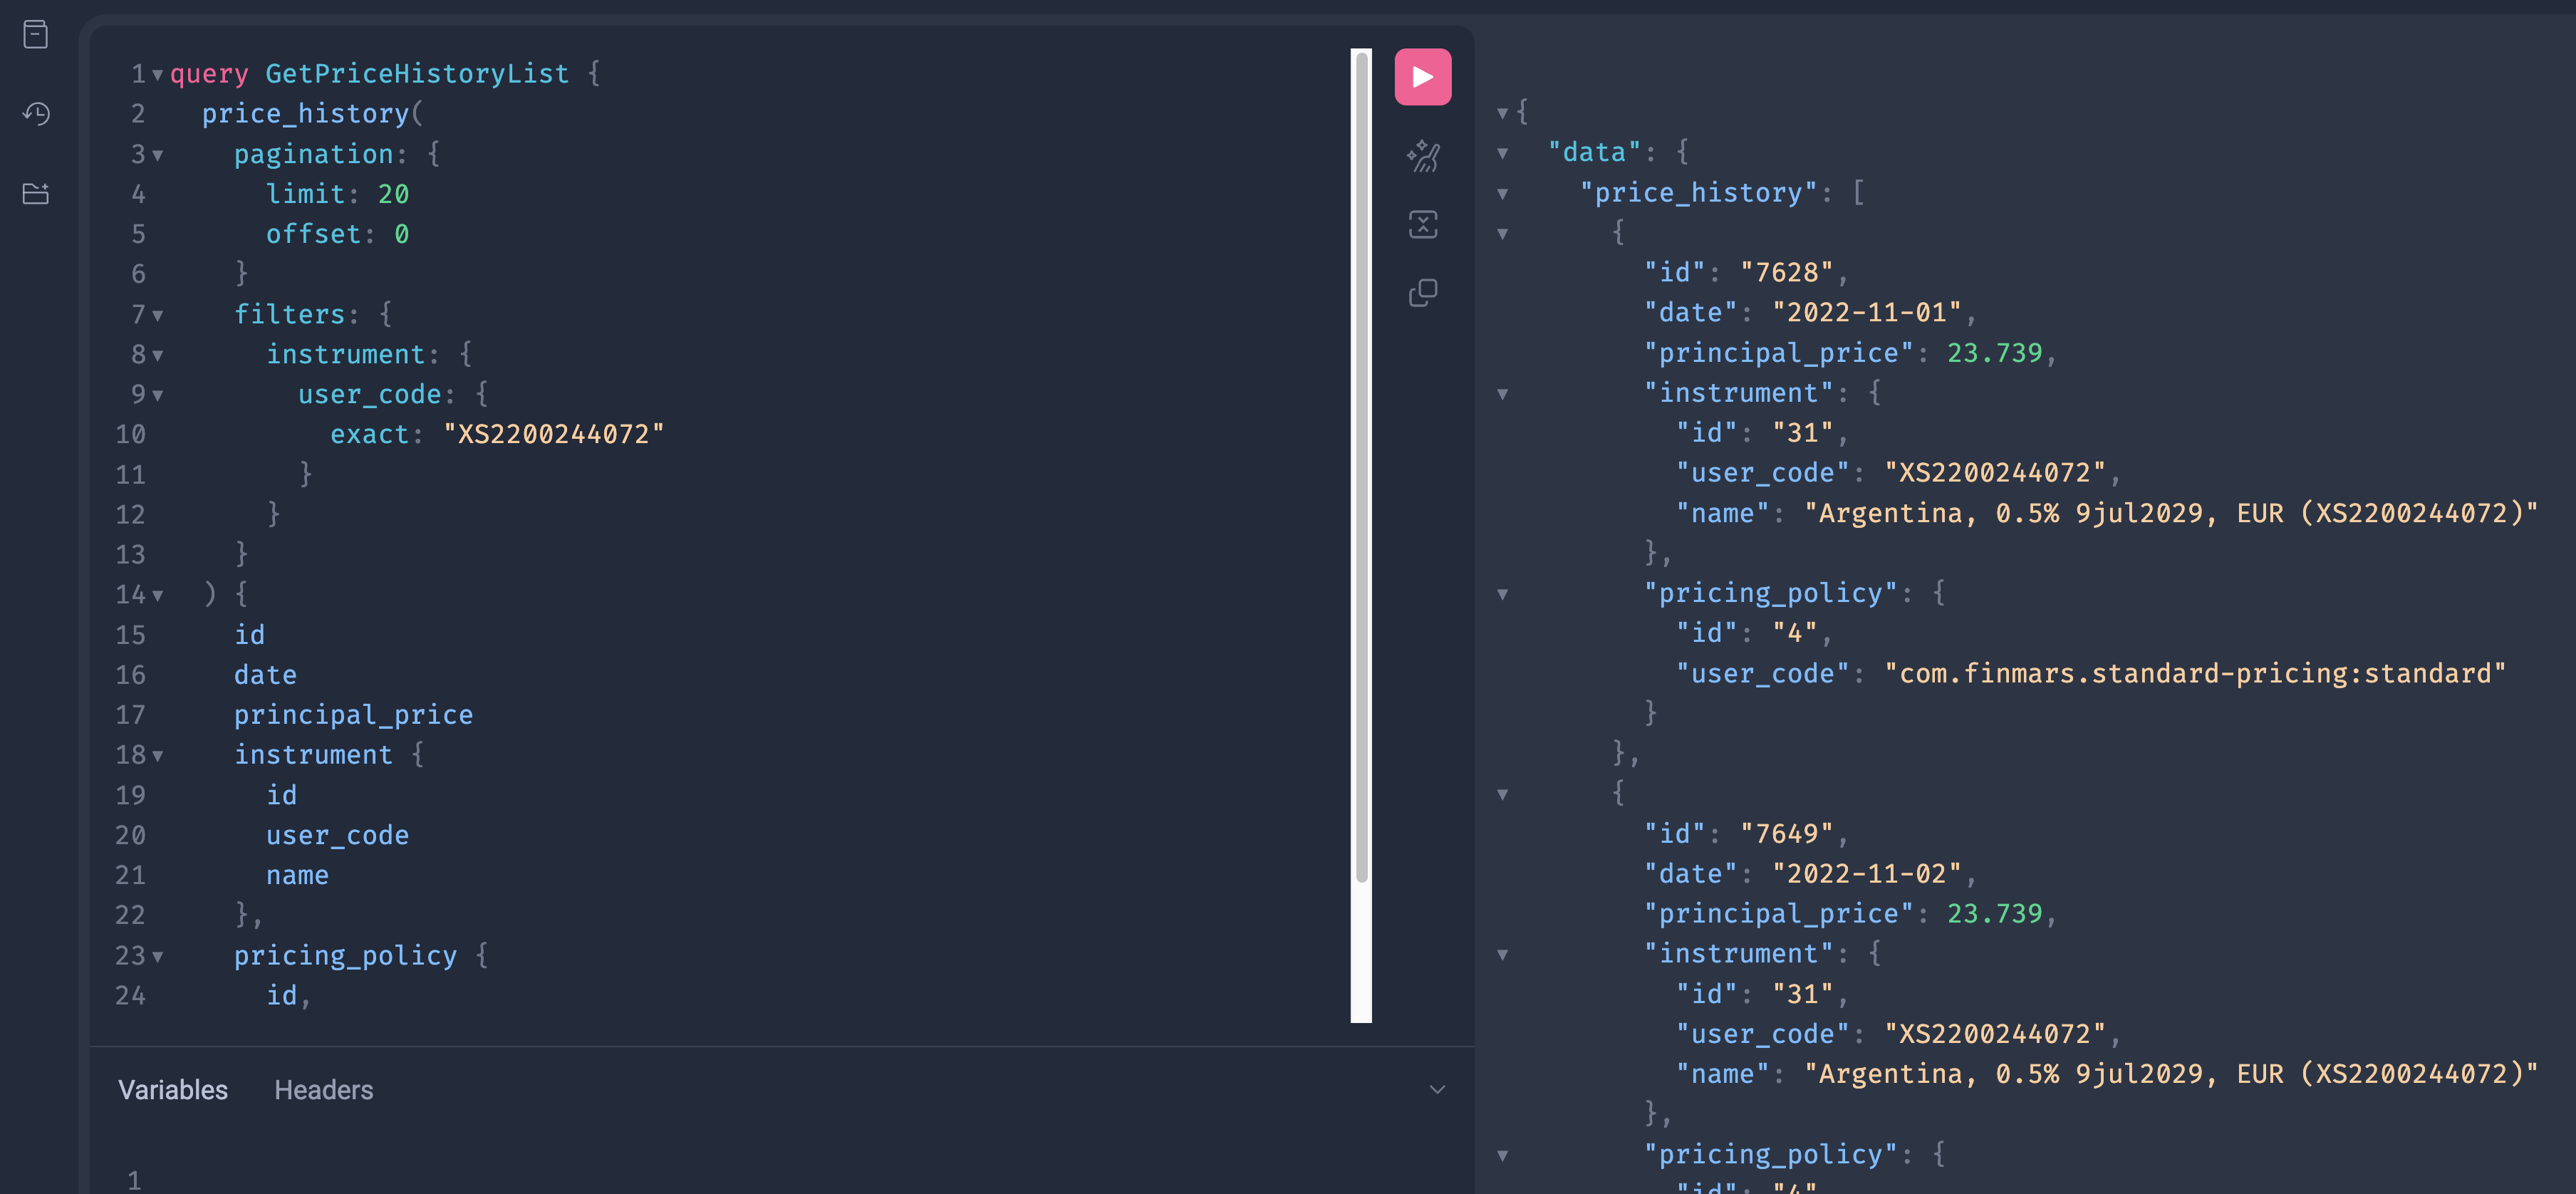This screenshot has width=2576, height=1194.
Task: Click the prettify query icon
Action: pos(1422,156)
